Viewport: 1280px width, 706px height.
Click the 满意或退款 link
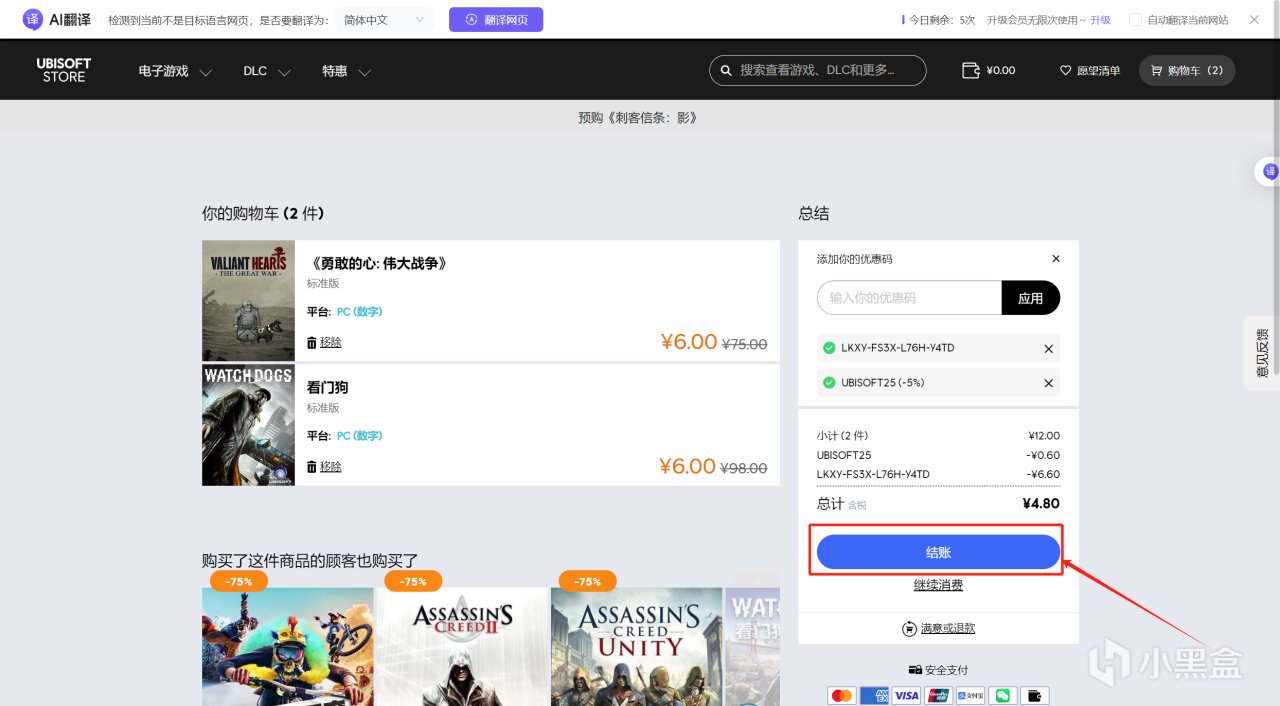[x=948, y=629]
